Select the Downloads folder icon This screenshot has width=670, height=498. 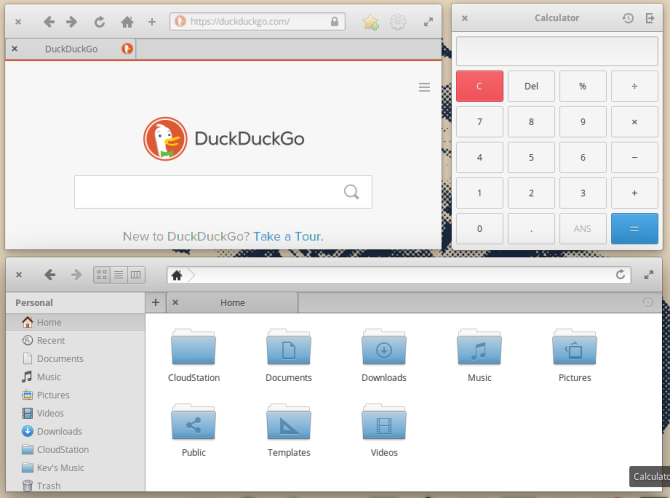tap(384, 347)
